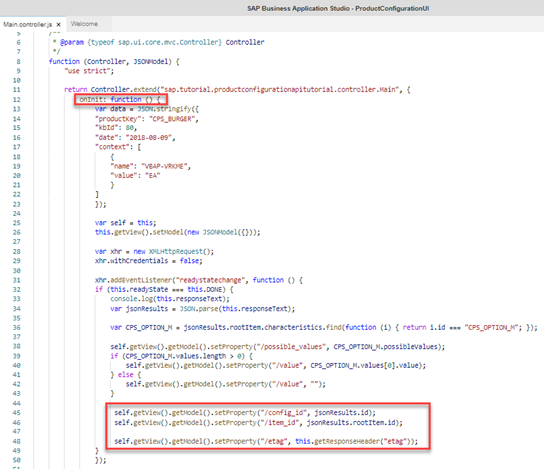Open the Welcome tab
The image size is (544, 469).
pos(84,24)
